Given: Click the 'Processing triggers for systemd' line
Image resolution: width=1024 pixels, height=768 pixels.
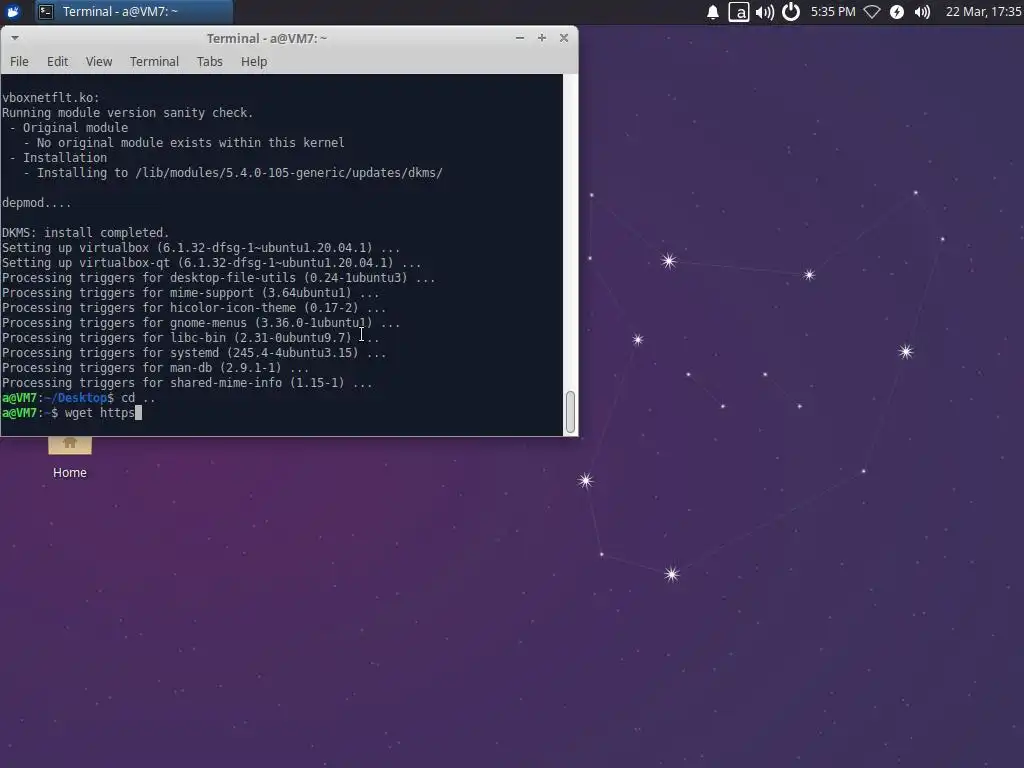Looking at the screenshot, I should click(x=194, y=353).
